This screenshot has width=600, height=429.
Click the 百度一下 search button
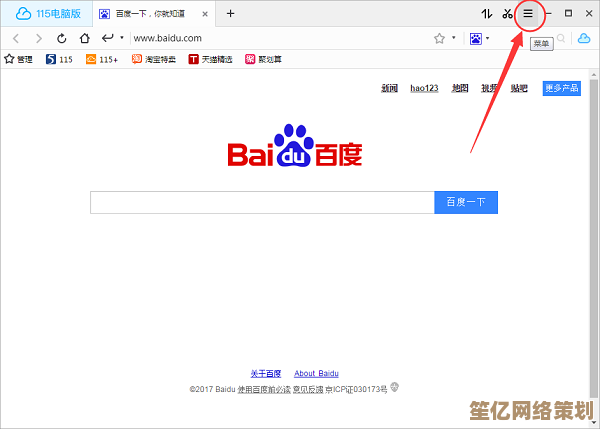pos(465,202)
